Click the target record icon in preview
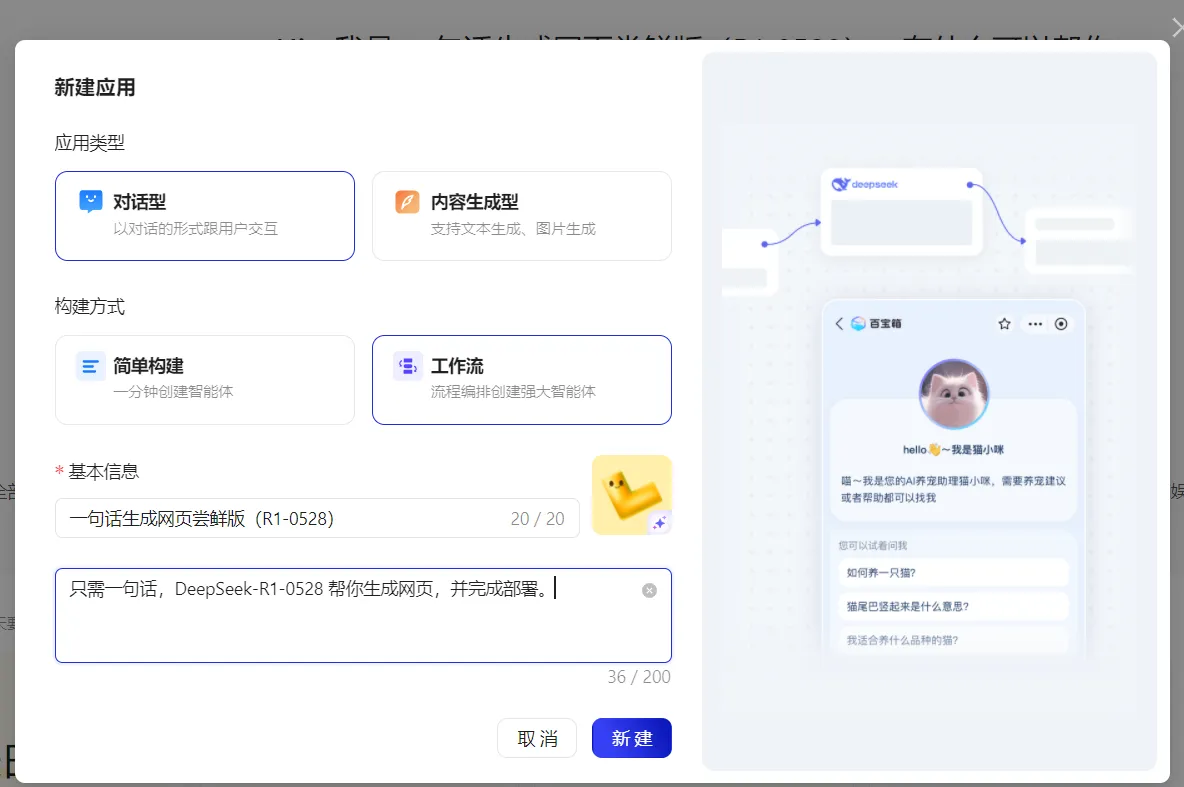The height and width of the screenshot is (787, 1184). click(1061, 324)
